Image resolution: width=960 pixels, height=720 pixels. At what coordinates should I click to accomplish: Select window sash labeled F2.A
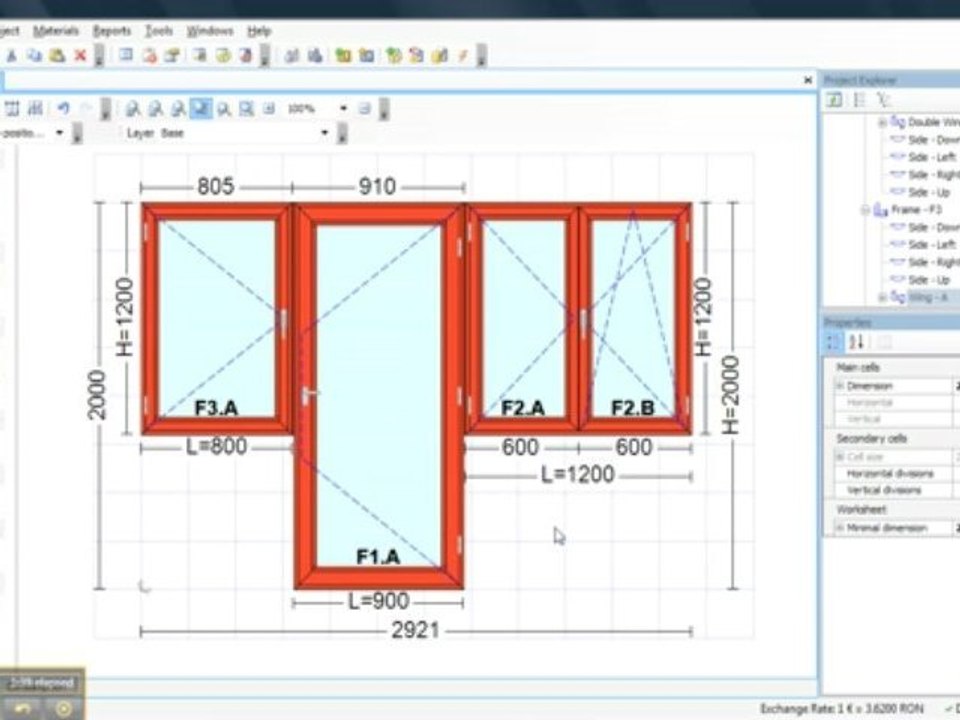pos(523,318)
